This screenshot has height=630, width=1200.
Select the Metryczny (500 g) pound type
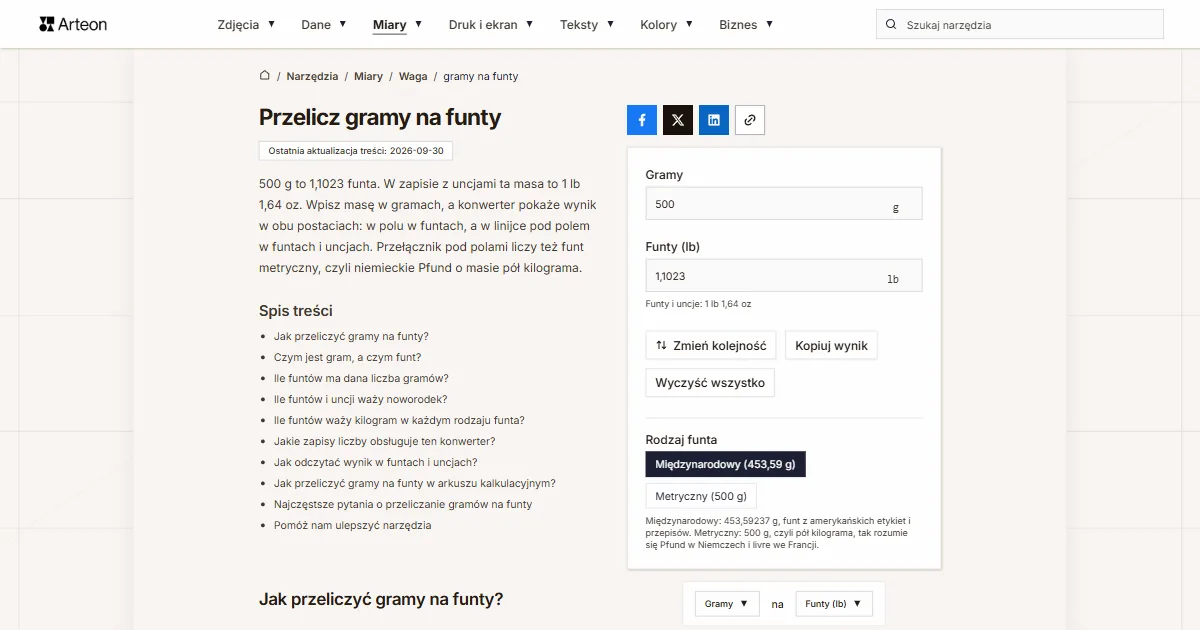pyautogui.click(x=701, y=496)
